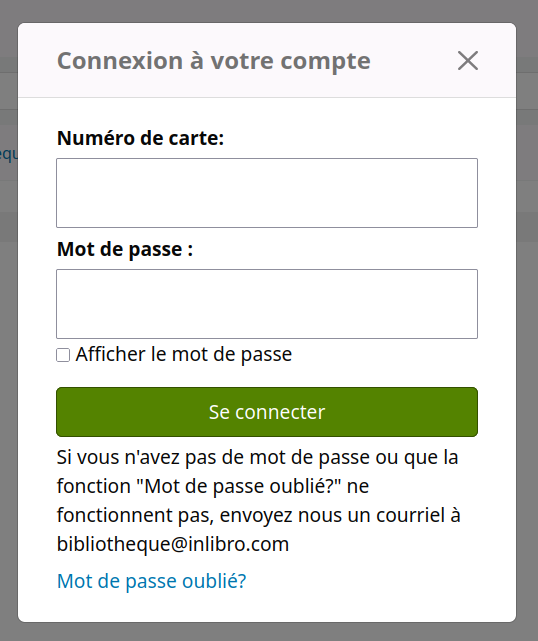Click the Connexion à votre compte heading
The image size is (538, 641).
pos(214,61)
